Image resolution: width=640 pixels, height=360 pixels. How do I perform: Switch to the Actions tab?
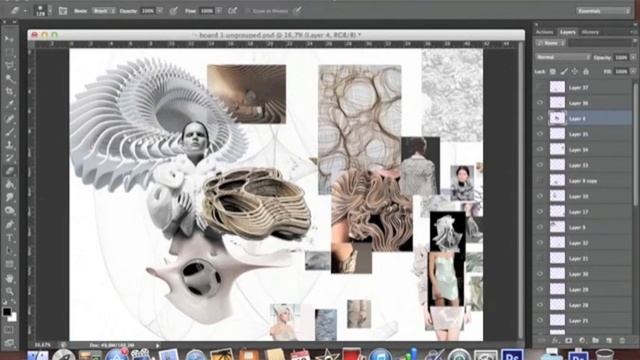544,32
